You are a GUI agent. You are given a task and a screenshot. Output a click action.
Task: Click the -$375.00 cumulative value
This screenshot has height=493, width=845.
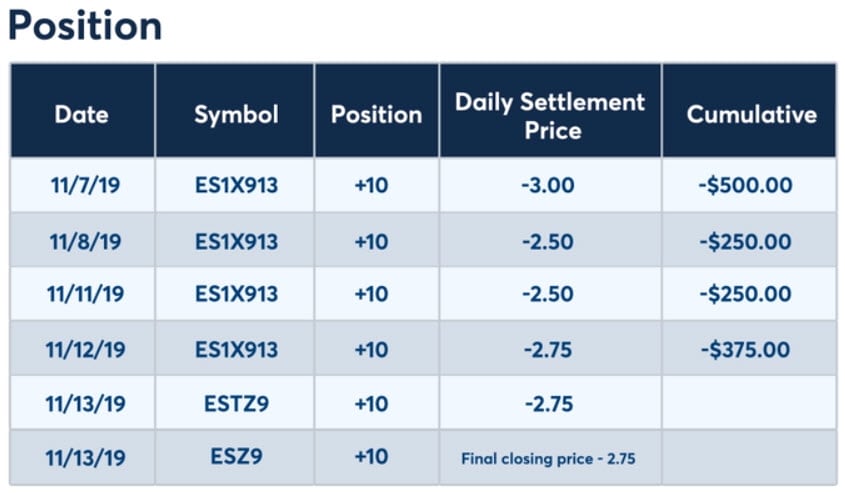pos(746,349)
